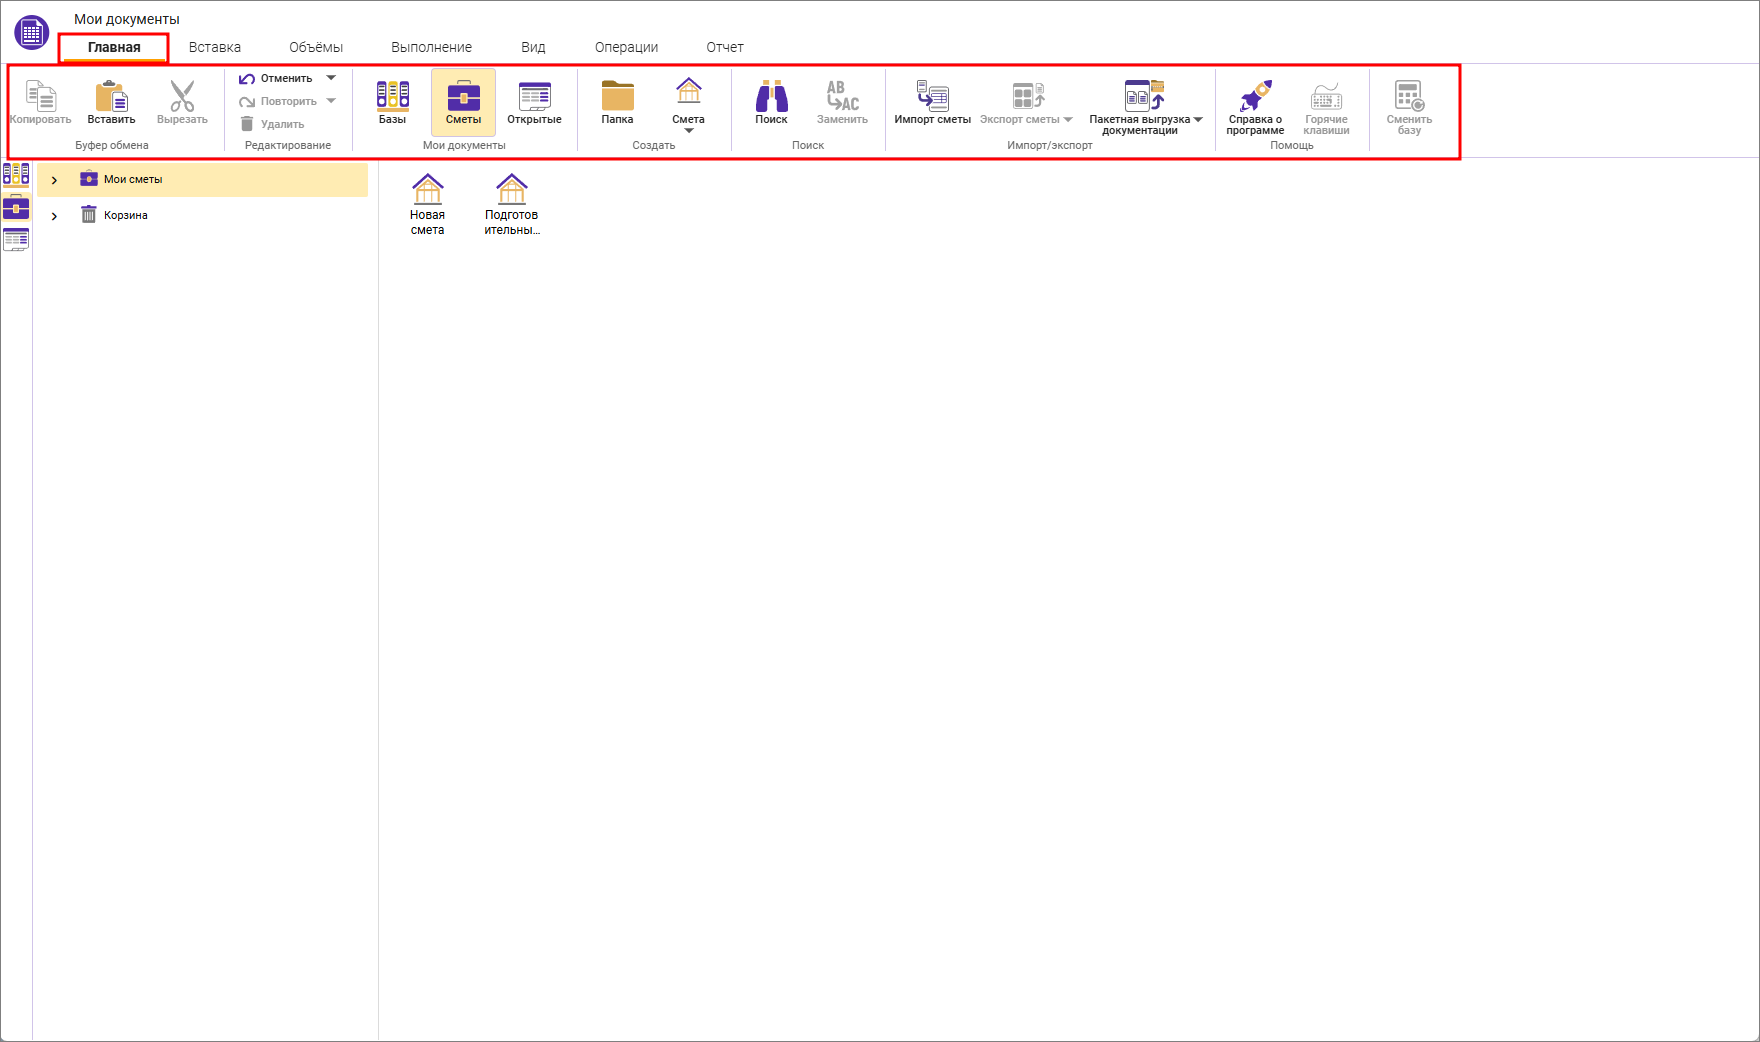The height and width of the screenshot is (1042, 1760).
Task: Click the Отменить (Undo) button
Action: pos(277,78)
